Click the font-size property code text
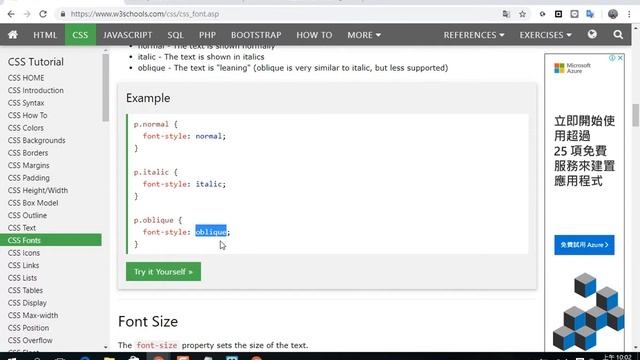640x360 pixels. click(x=157, y=345)
